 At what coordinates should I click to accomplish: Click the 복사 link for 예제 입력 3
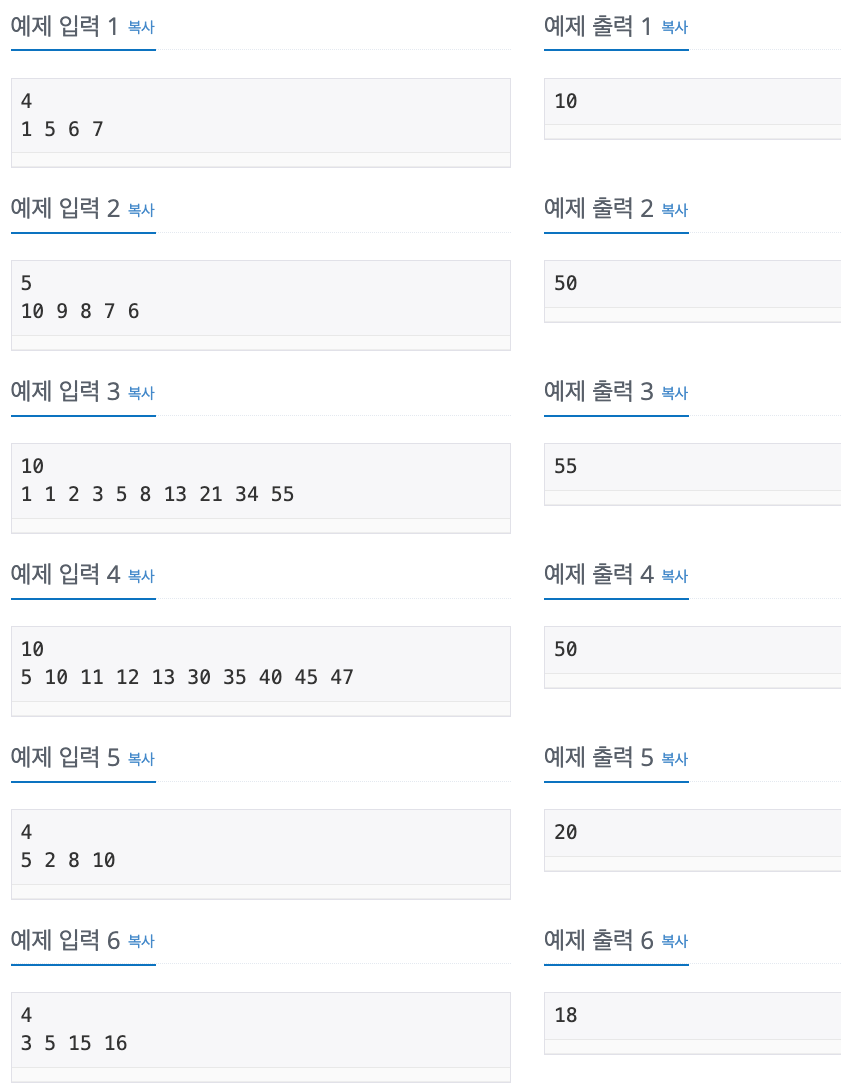[x=140, y=394]
